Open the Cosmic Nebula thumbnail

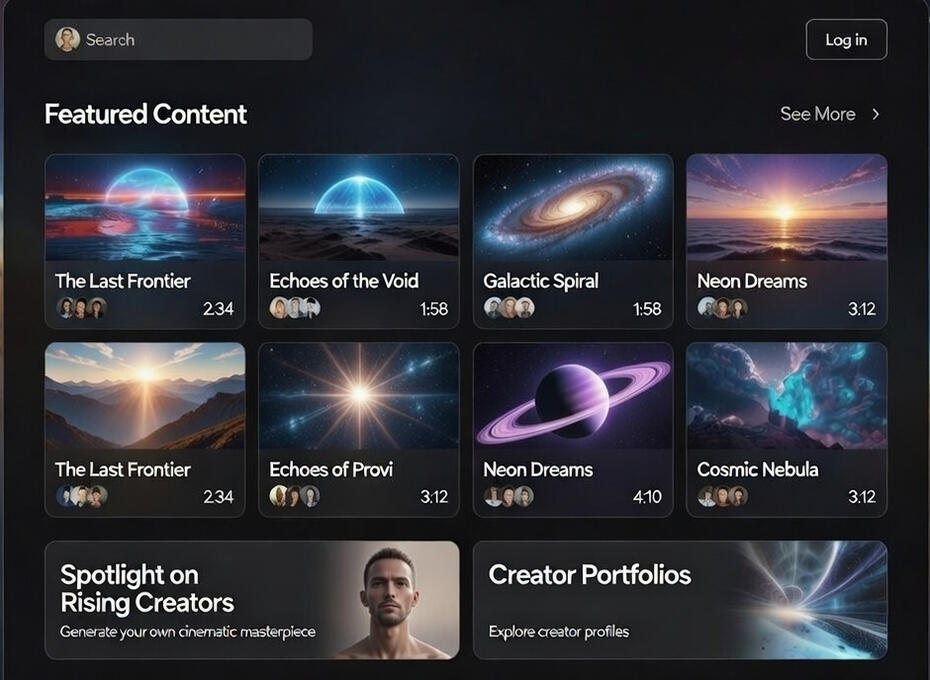pyautogui.click(x=786, y=396)
